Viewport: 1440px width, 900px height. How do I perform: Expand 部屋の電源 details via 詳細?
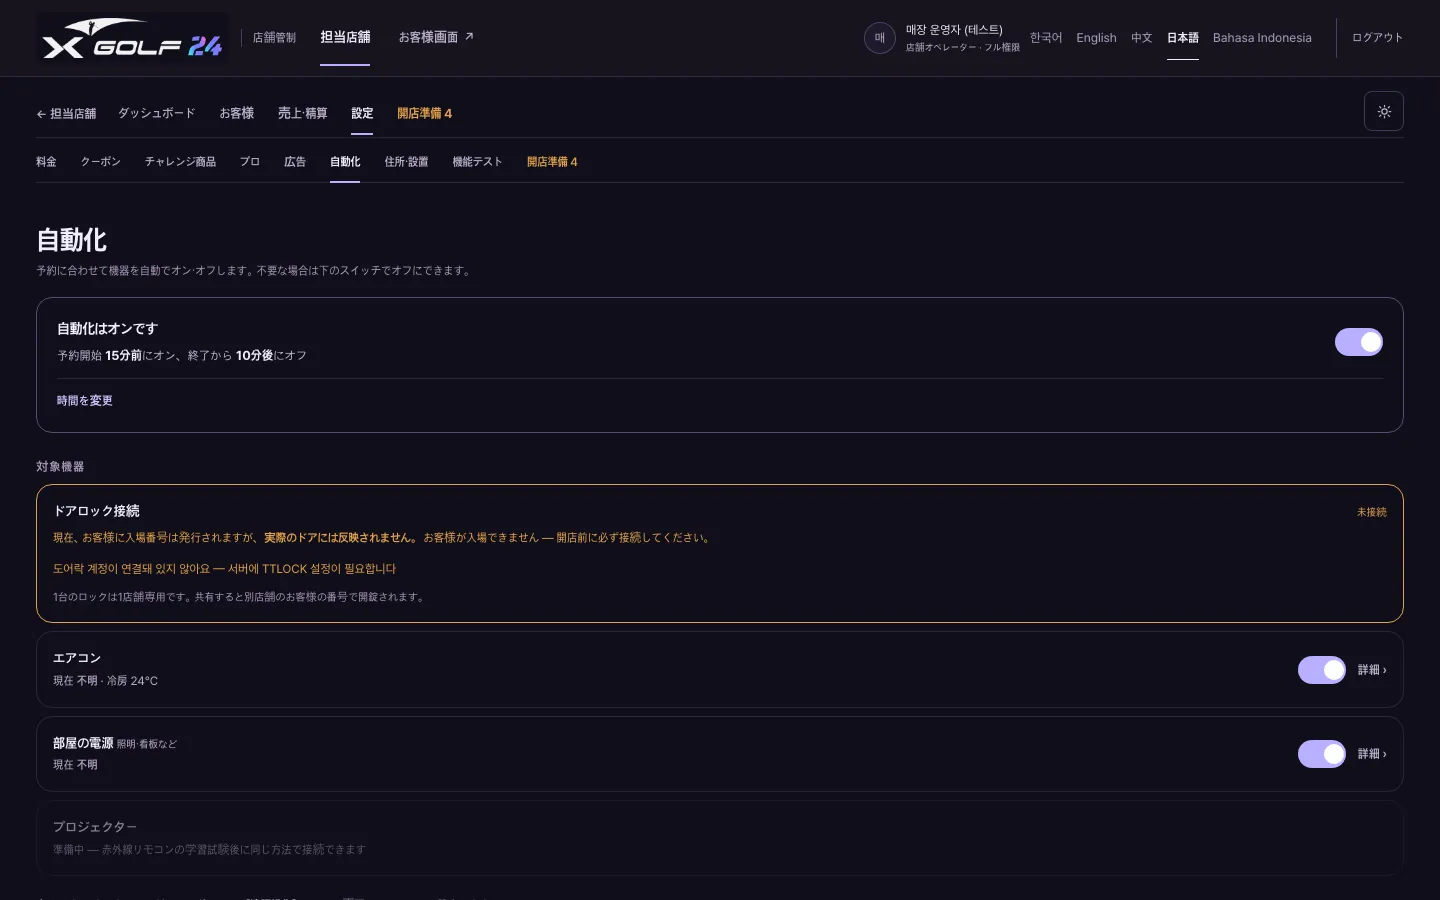(x=1372, y=754)
